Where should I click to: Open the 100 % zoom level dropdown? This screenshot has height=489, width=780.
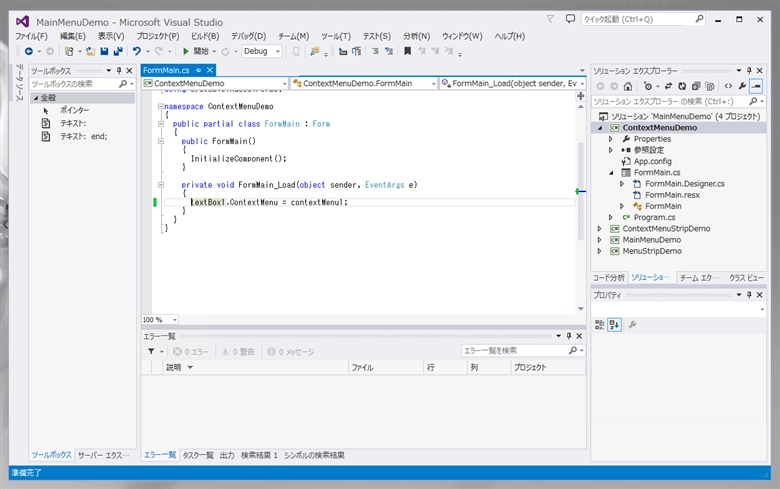point(175,320)
